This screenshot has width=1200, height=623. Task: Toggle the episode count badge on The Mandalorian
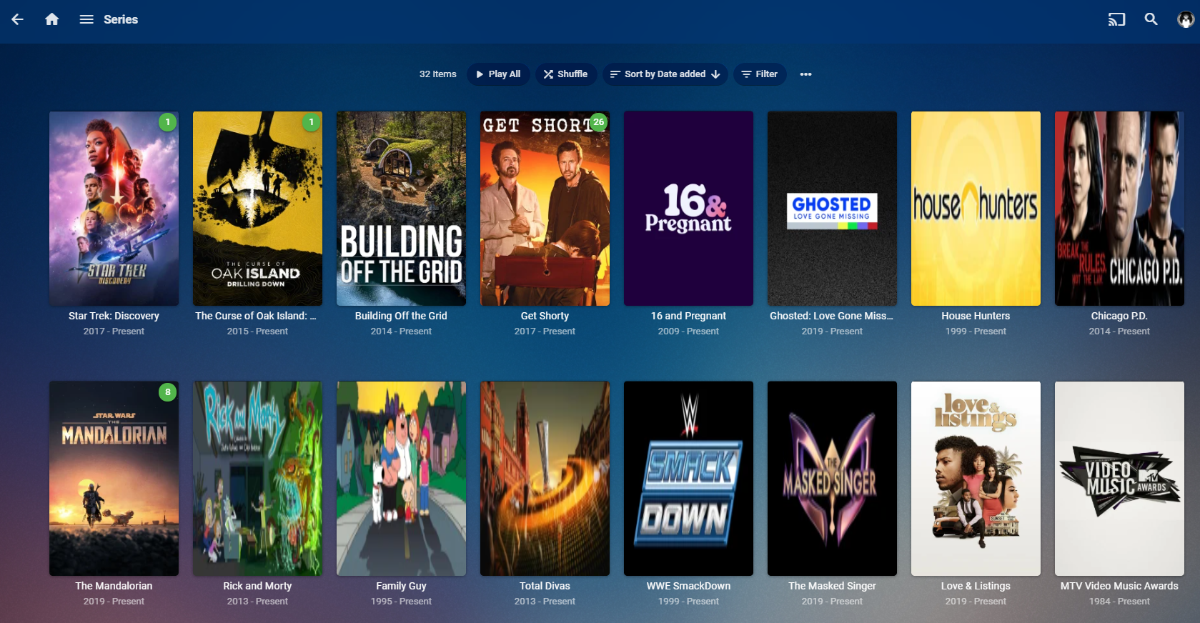[x=169, y=391]
